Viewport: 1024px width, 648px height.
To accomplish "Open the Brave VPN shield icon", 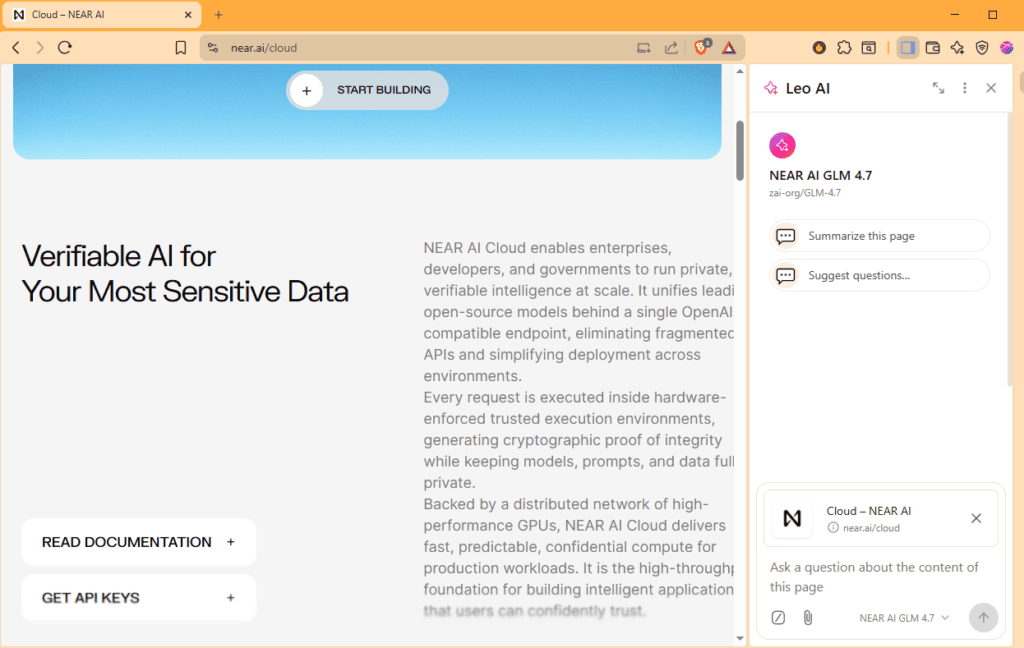I will 982,47.
